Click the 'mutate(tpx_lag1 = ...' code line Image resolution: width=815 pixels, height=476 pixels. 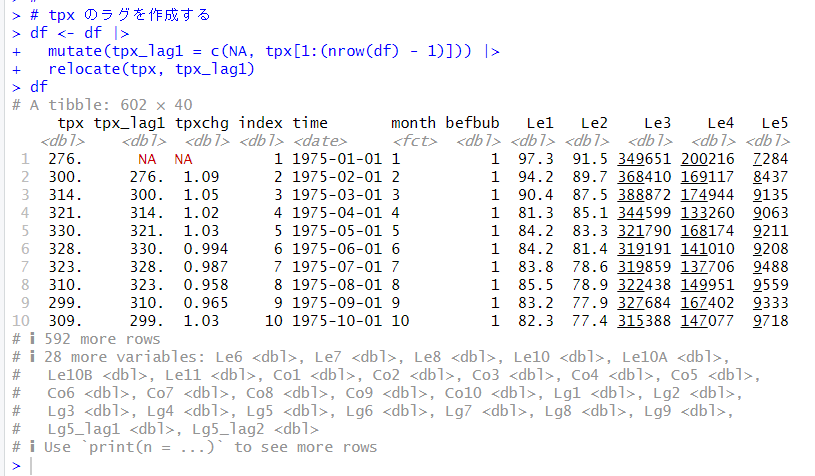pyautogui.click(x=256, y=51)
